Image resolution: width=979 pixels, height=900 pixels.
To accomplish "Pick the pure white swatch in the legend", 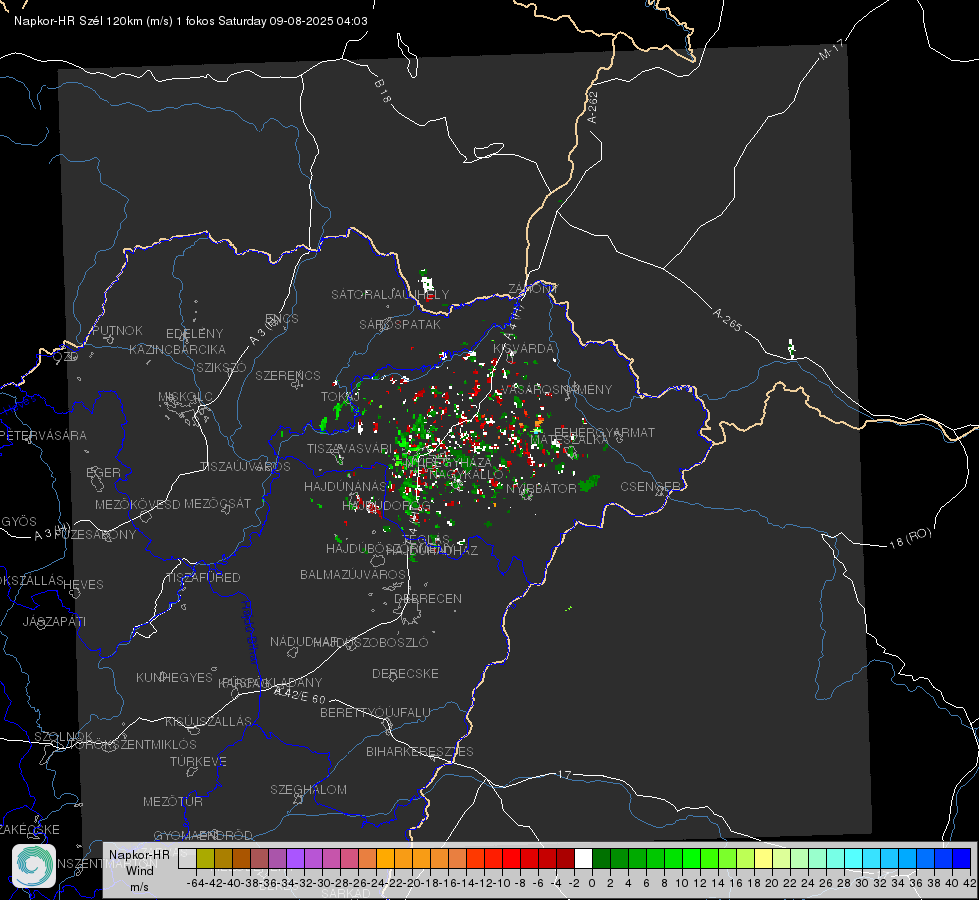I will (583, 858).
